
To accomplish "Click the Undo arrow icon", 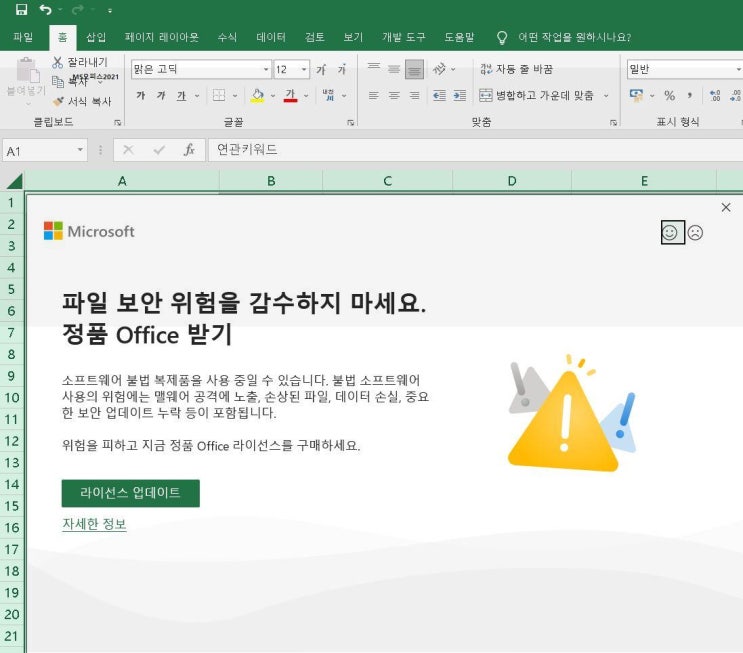I will (45, 9).
